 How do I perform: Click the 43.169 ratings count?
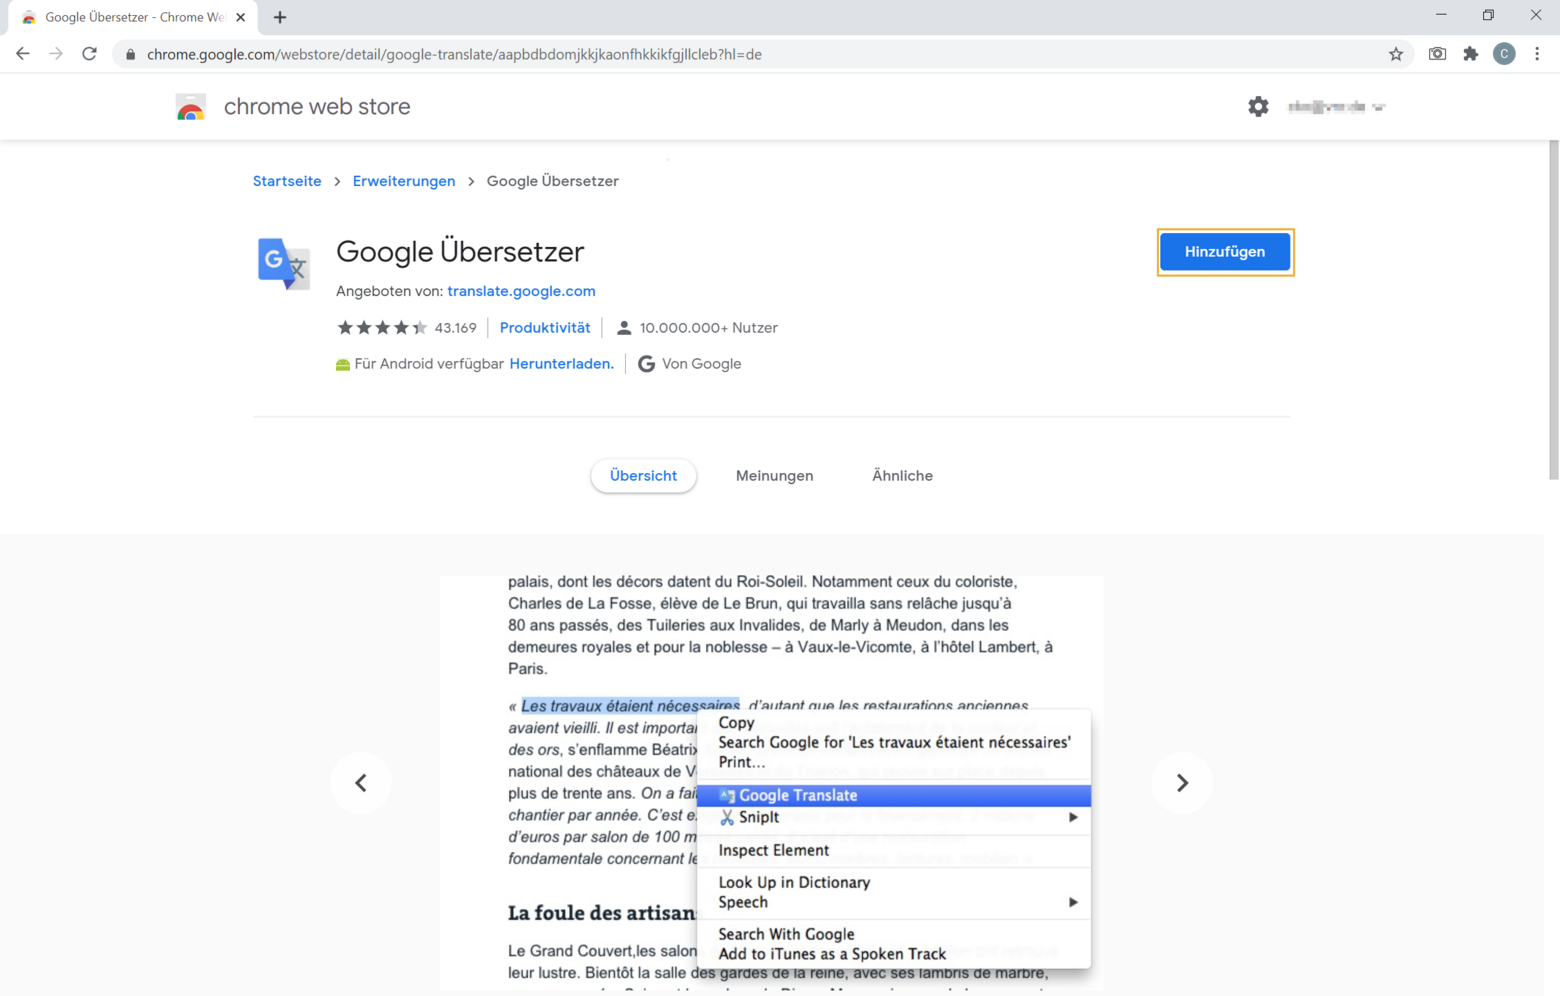coord(456,327)
